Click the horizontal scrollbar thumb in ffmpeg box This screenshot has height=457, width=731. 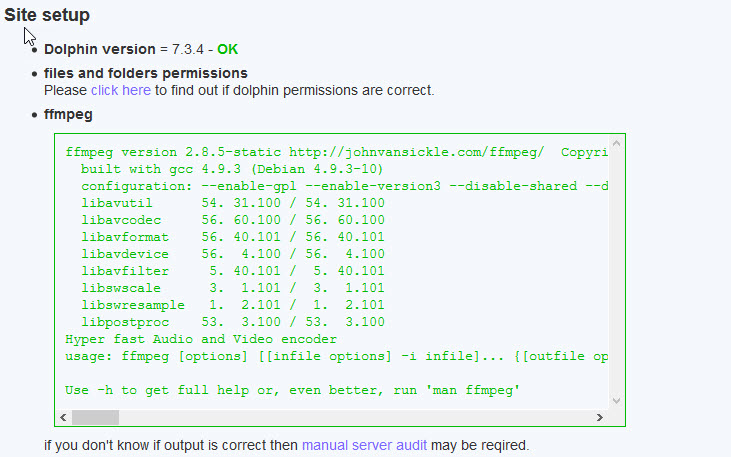point(95,417)
